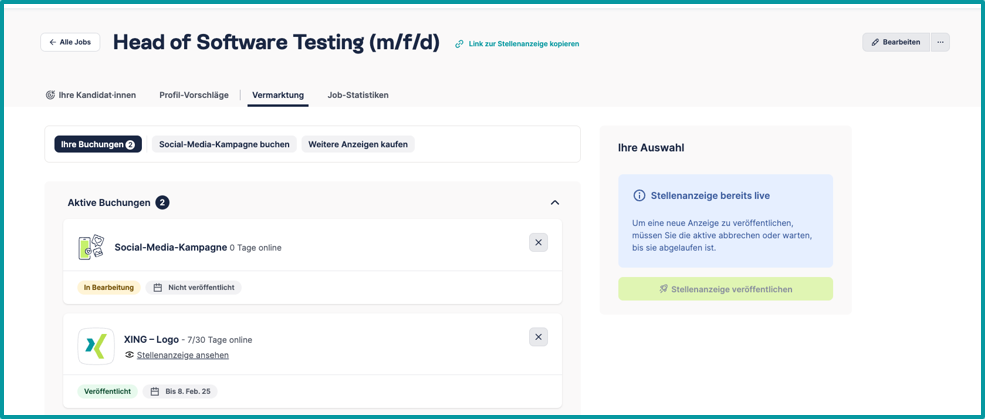The width and height of the screenshot is (985, 419).
Task: Switch to Ihre Kandidat:innen tab
Action: [91, 95]
